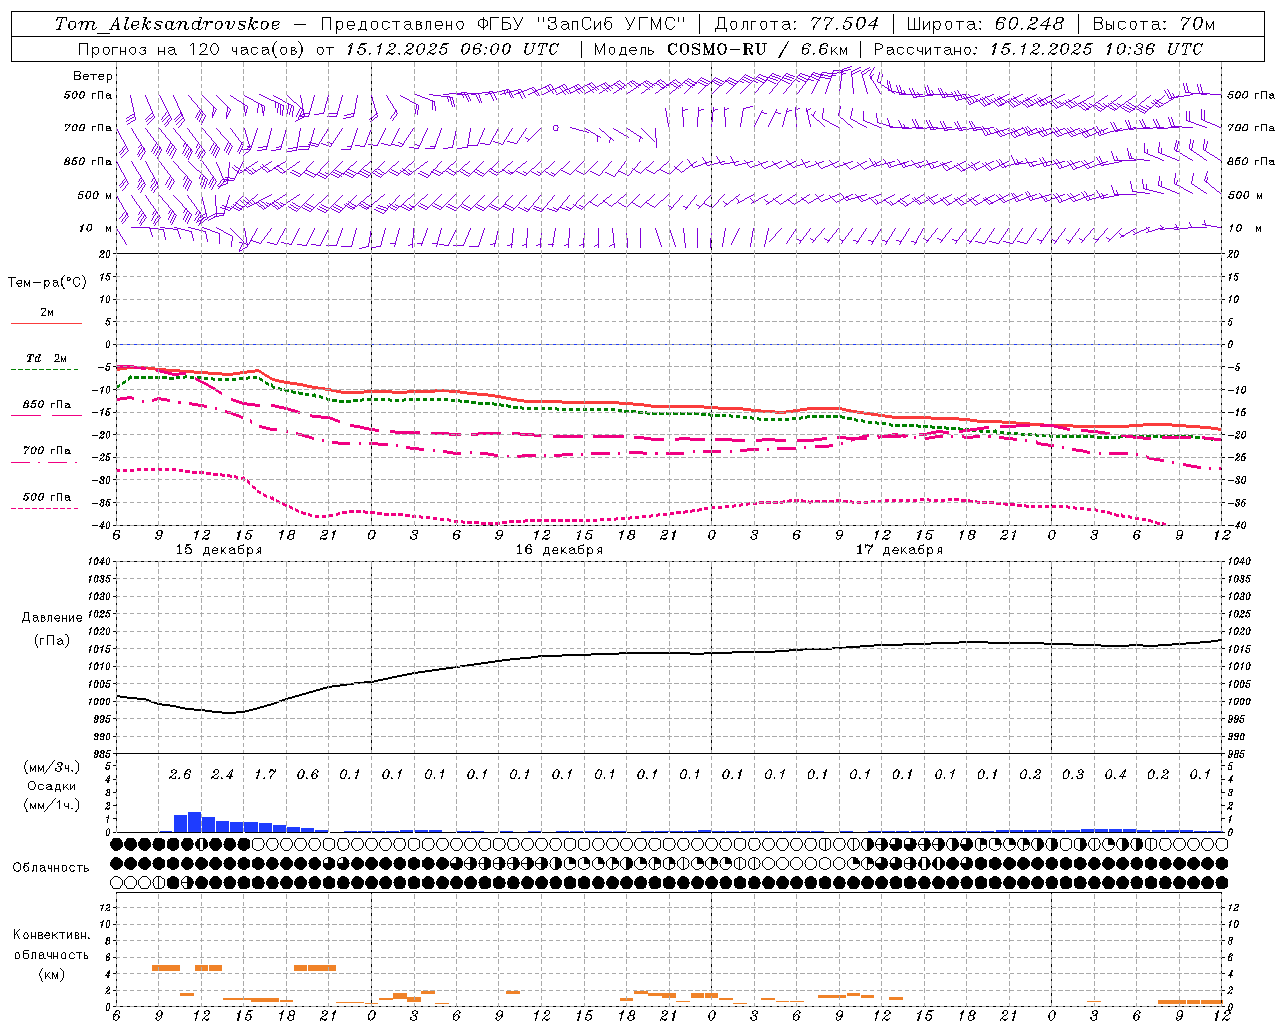Click the 0.3 precipitation value
Viewport: 1280px width, 1024px height.
(1073, 775)
